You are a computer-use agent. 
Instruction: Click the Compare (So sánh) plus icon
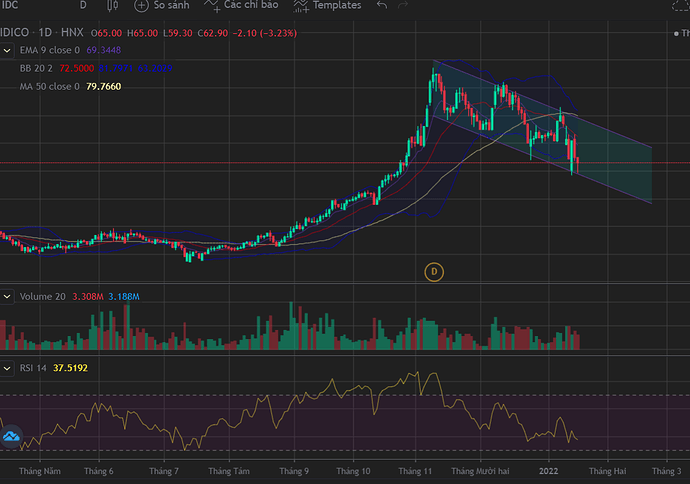coord(140,5)
